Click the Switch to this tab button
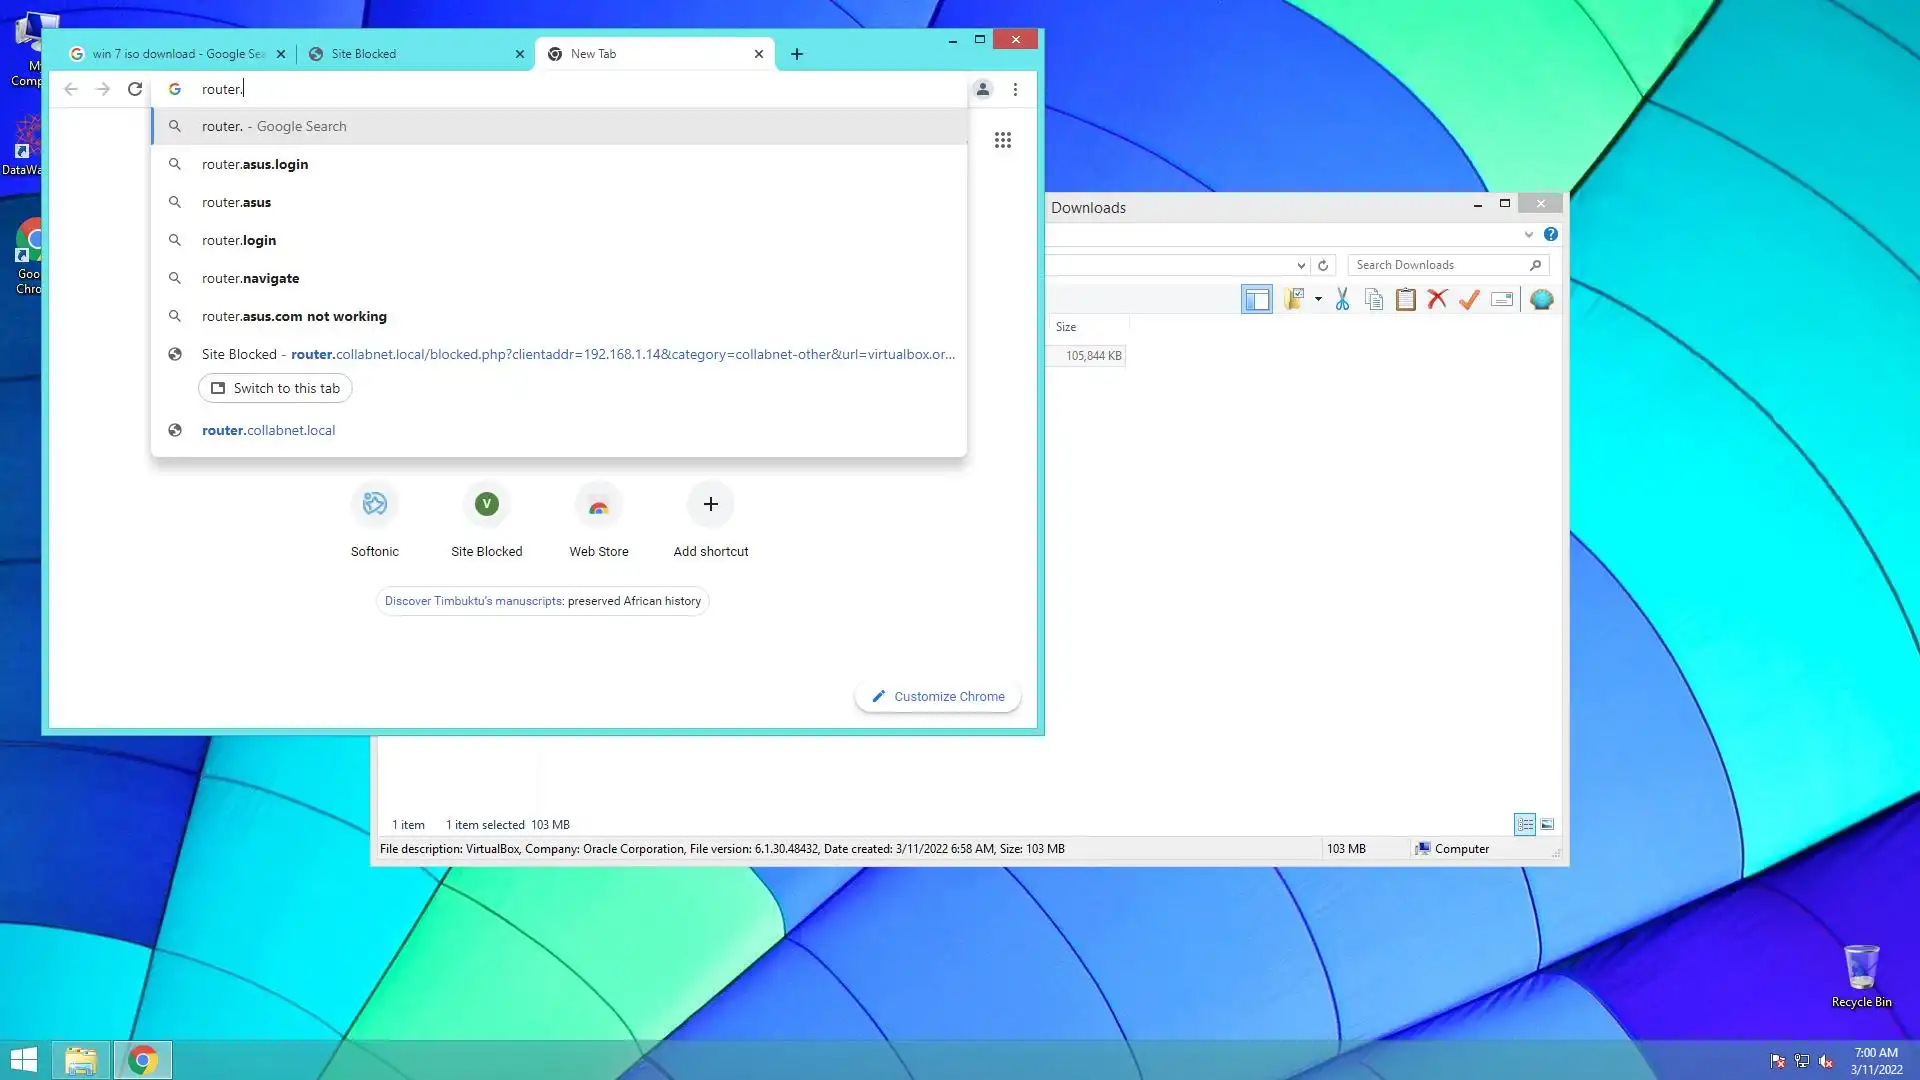The image size is (1920, 1080). 275,388
